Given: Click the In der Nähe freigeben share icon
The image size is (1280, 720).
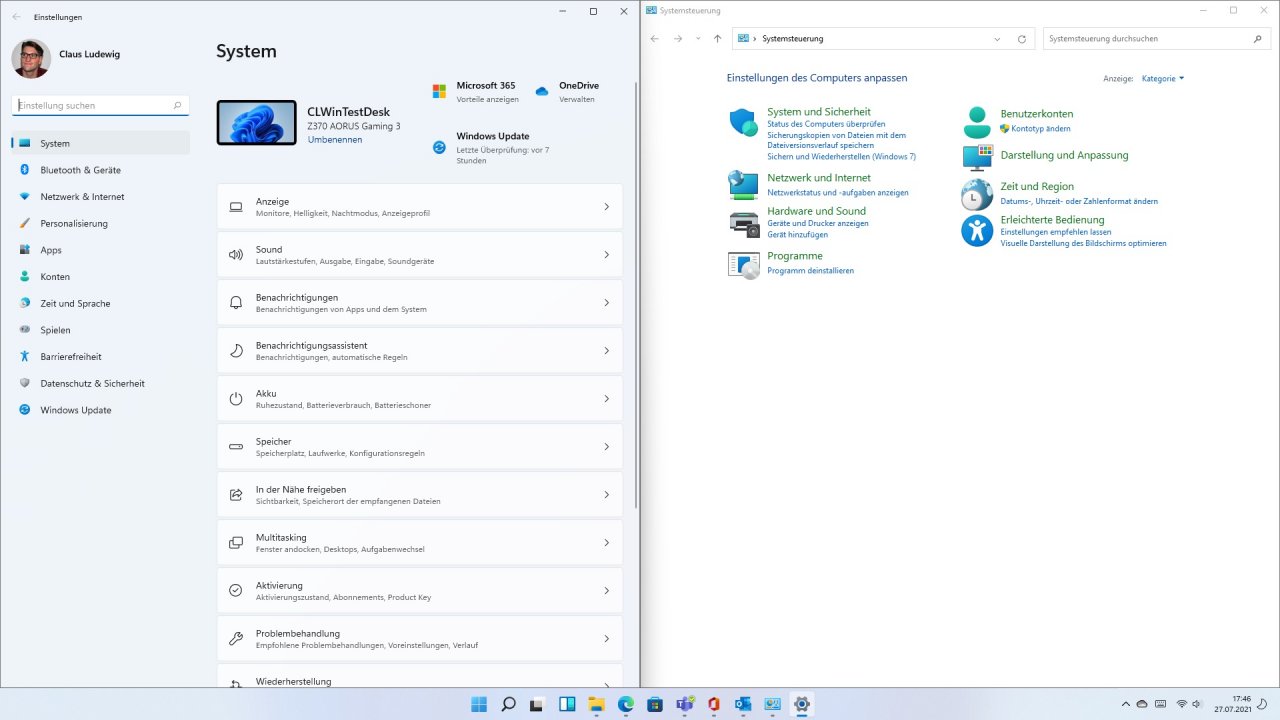Looking at the screenshot, I should coord(236,495).
